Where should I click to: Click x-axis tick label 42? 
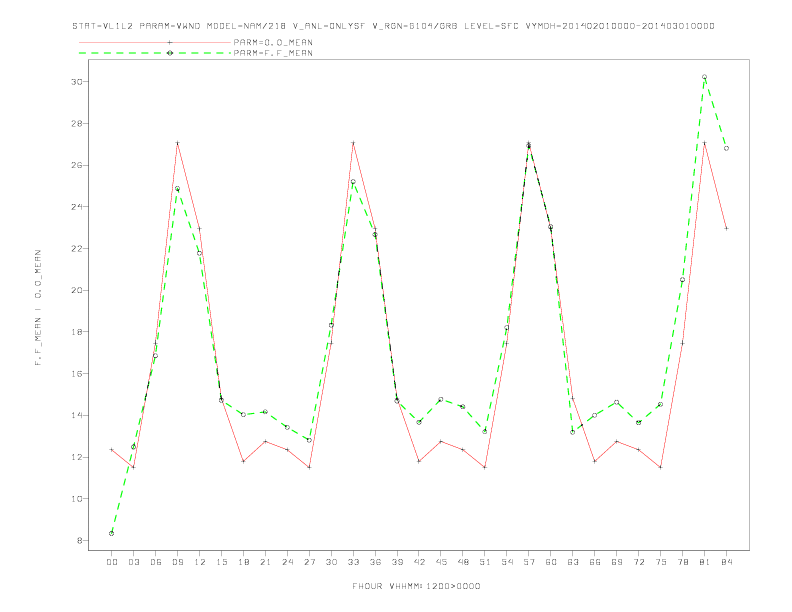(x=419, y=562)
